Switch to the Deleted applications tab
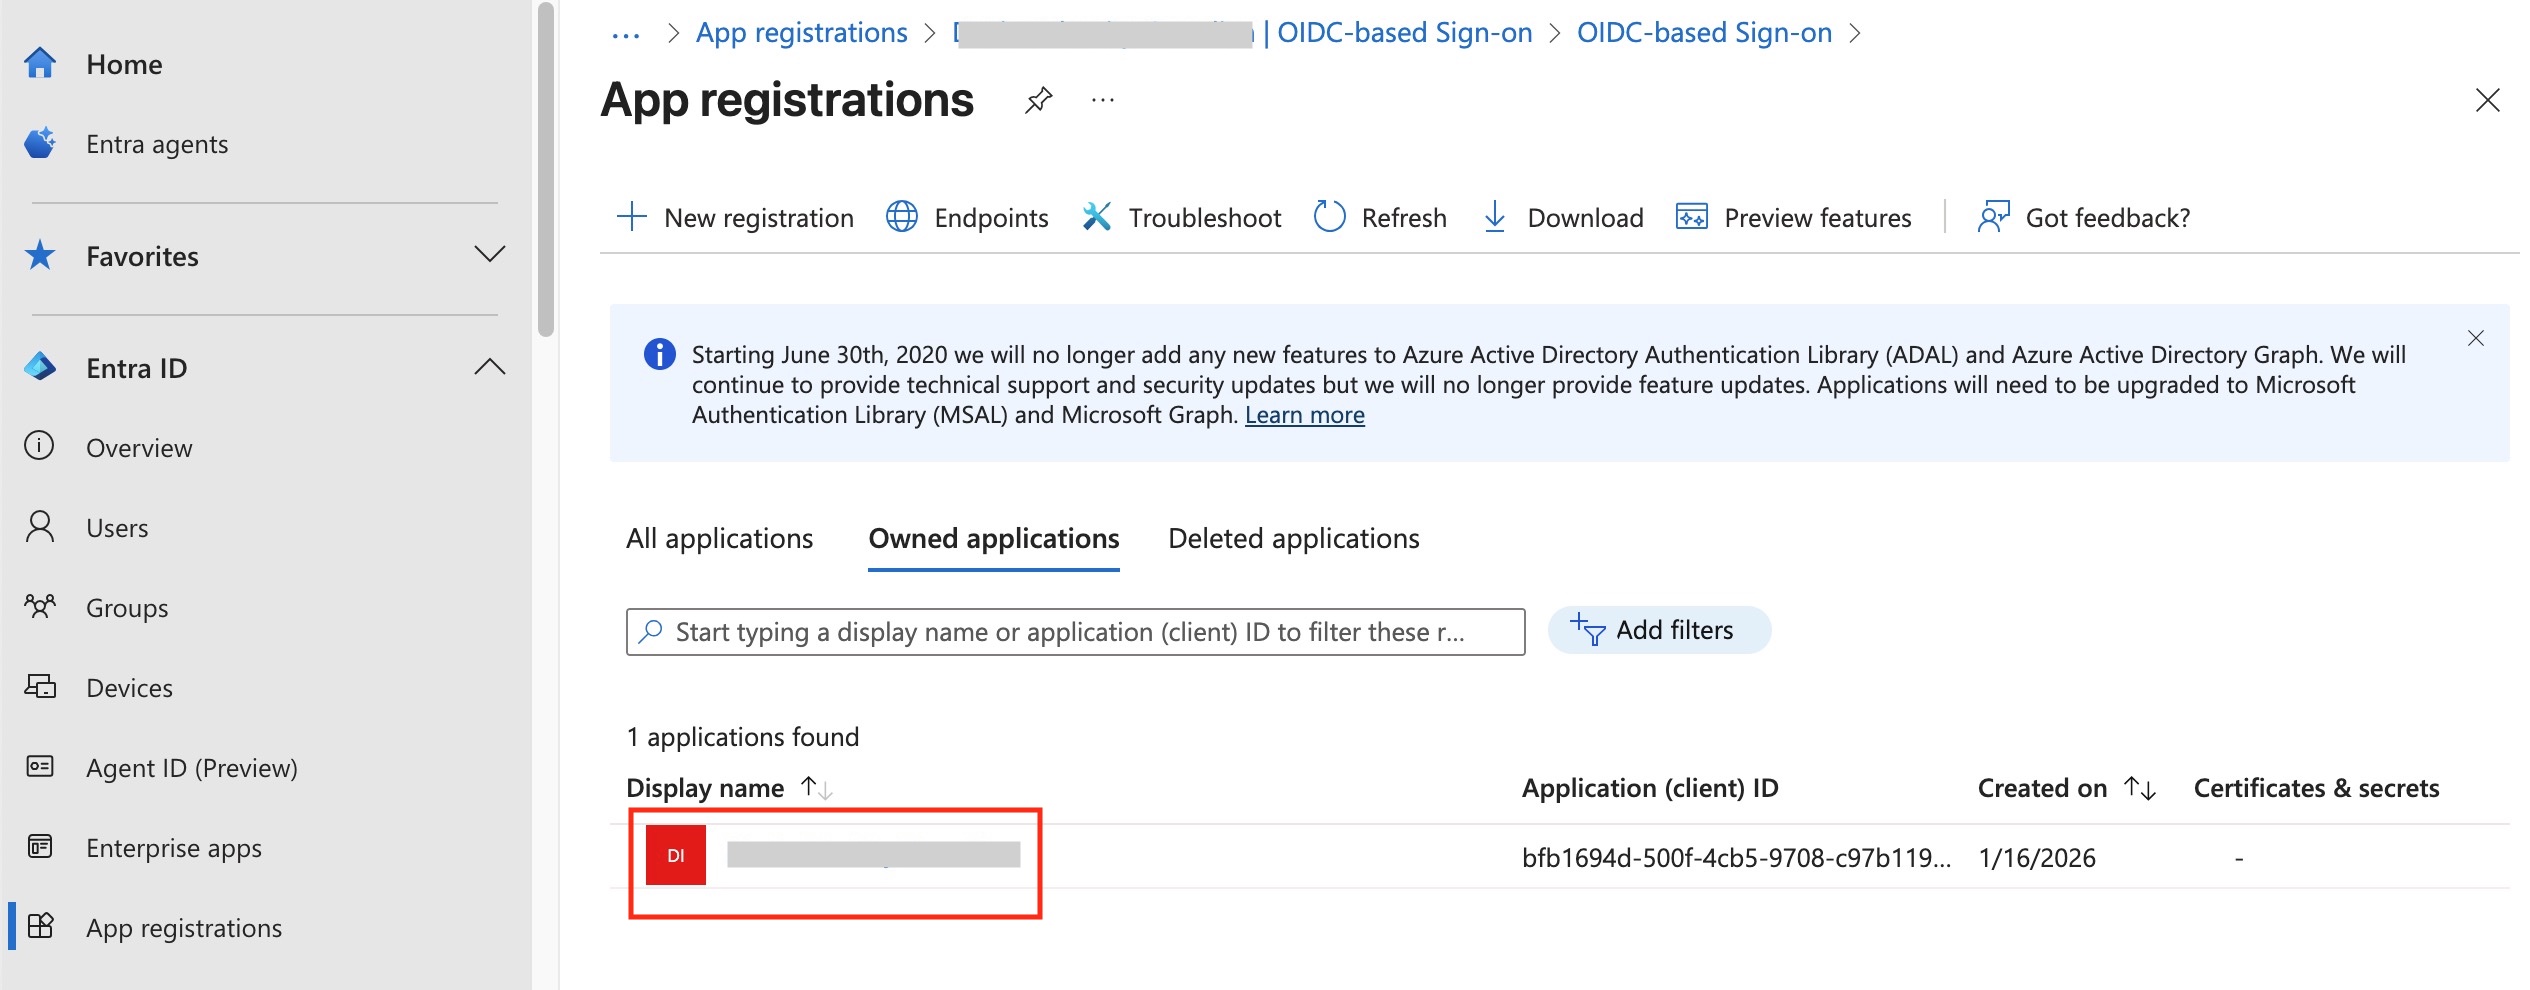 (1293, 539)
